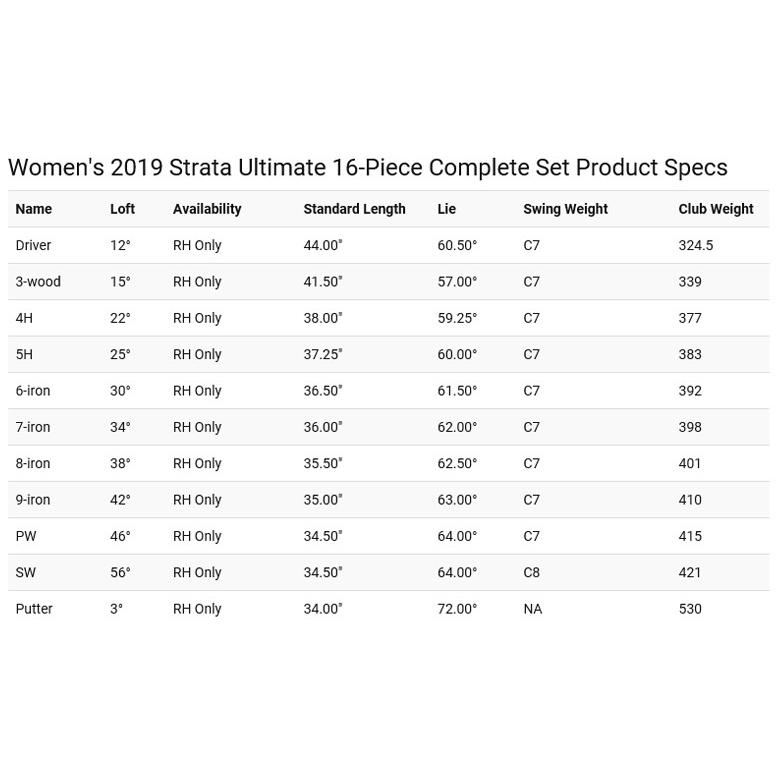
Task: Click the 9-iron loft value 42°
Action: [120, 500]
